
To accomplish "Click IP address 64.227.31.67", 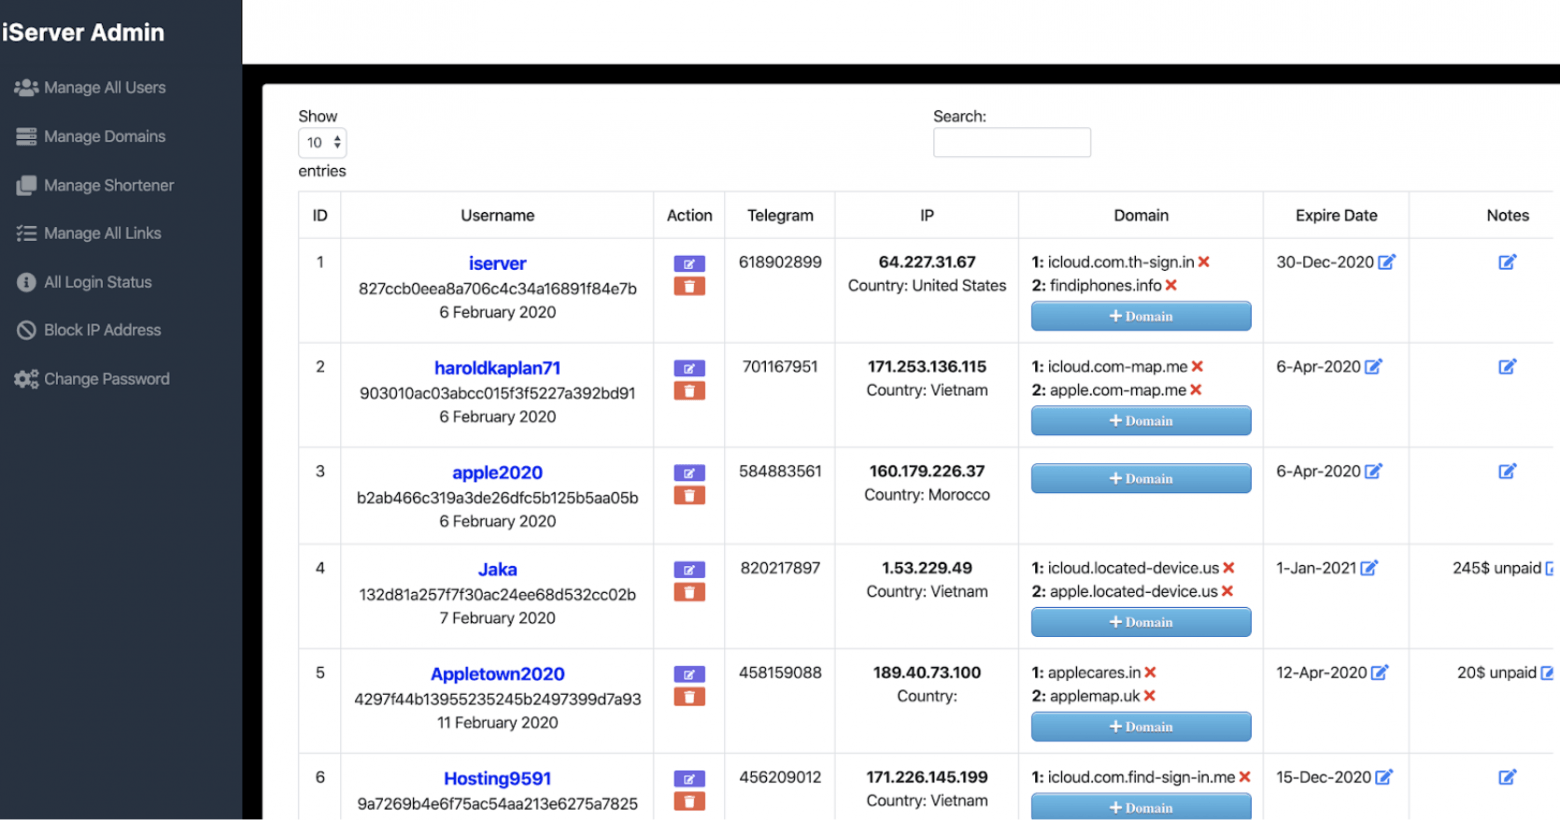I will (927, 262).
